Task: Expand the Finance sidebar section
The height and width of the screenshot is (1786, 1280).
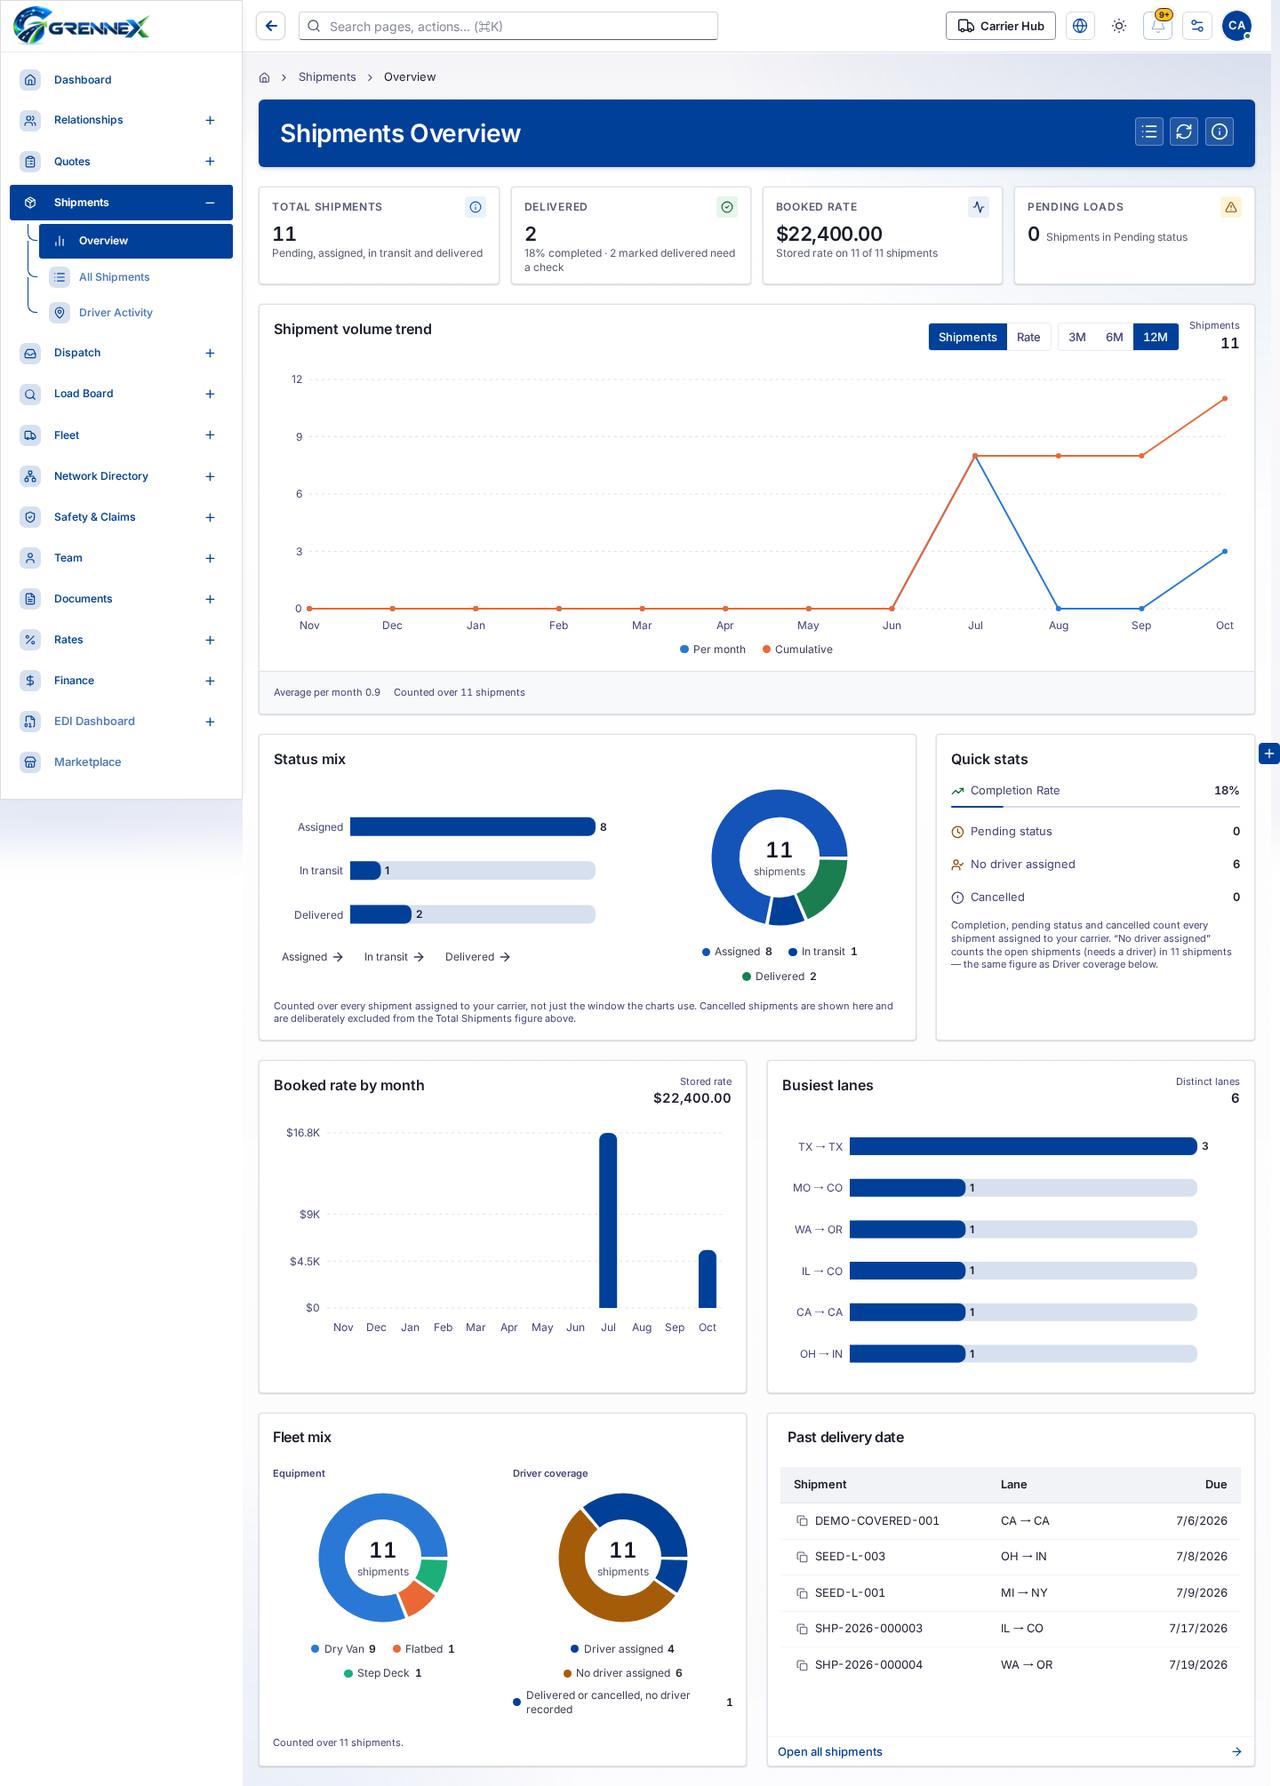Action: pos(210,681)
